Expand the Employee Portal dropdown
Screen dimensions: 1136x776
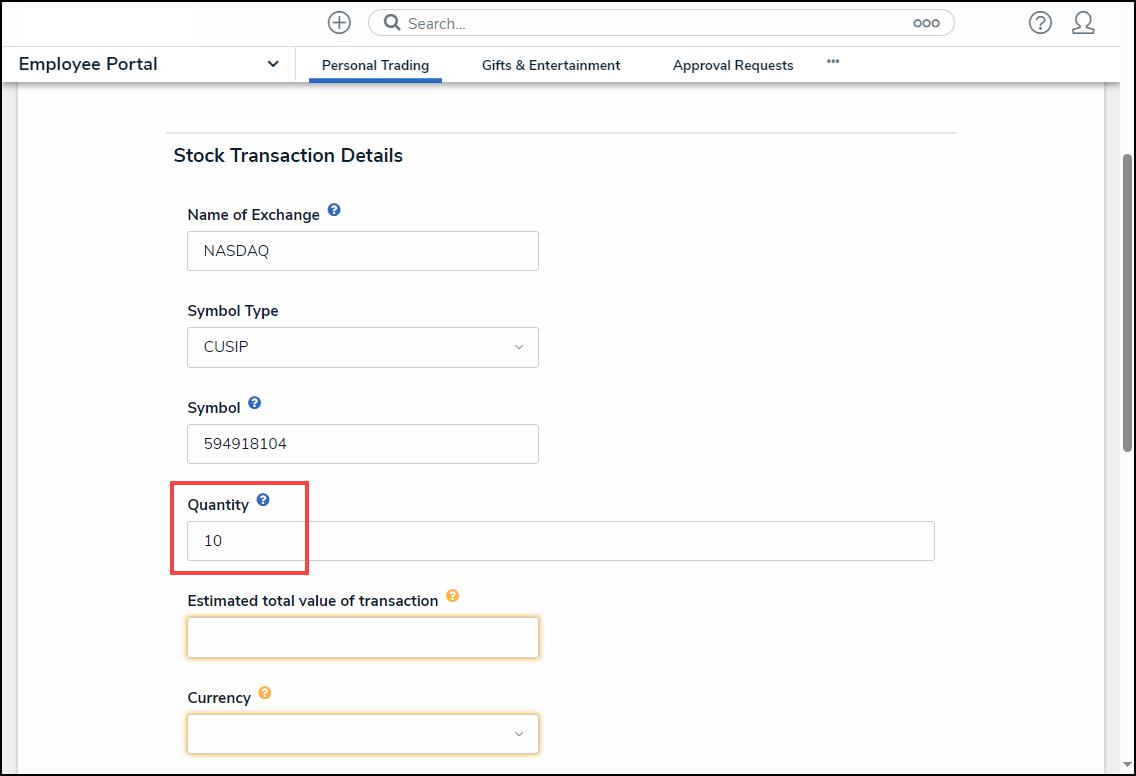click(273, 64)
